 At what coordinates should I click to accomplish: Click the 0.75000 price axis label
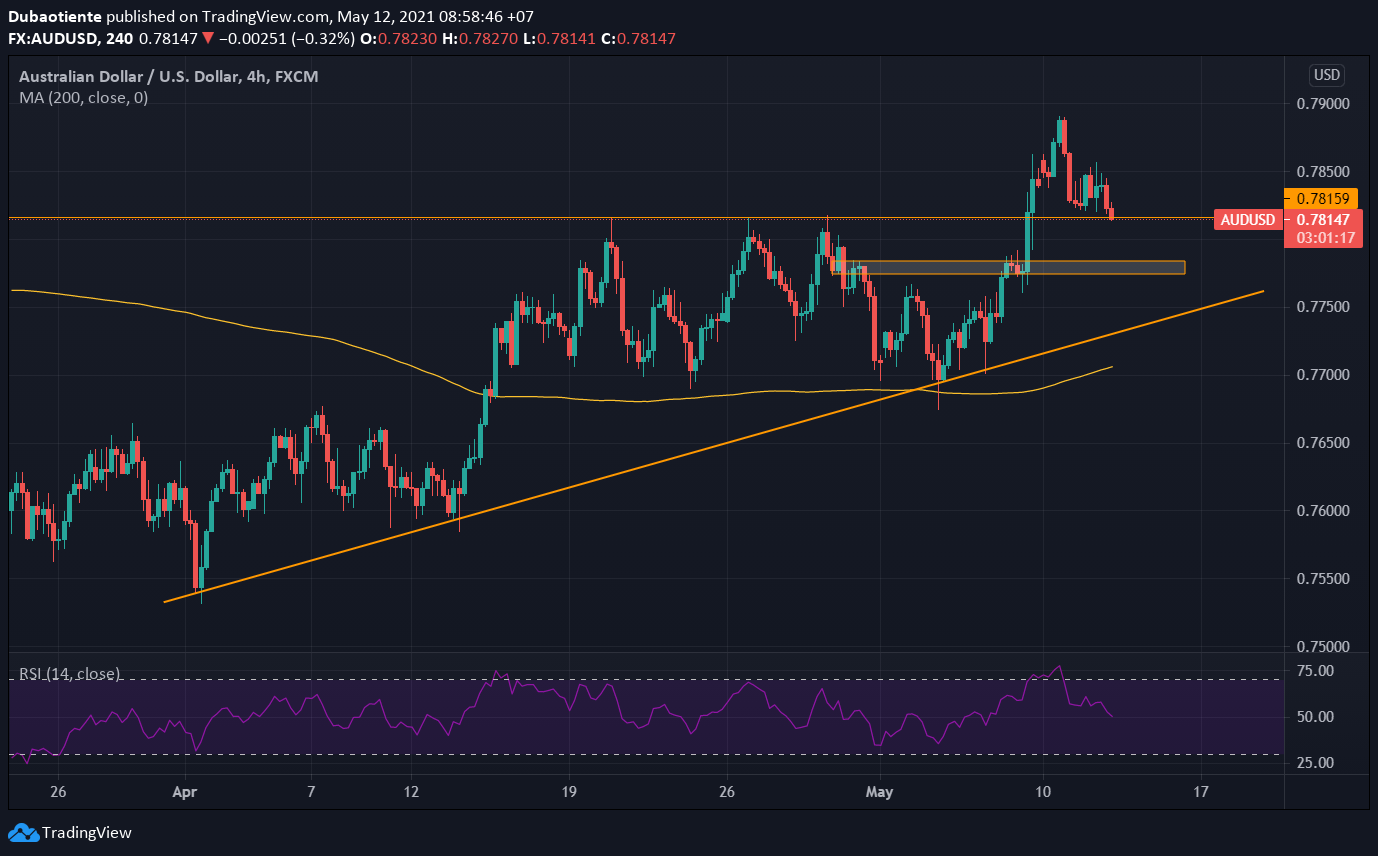1322,647
